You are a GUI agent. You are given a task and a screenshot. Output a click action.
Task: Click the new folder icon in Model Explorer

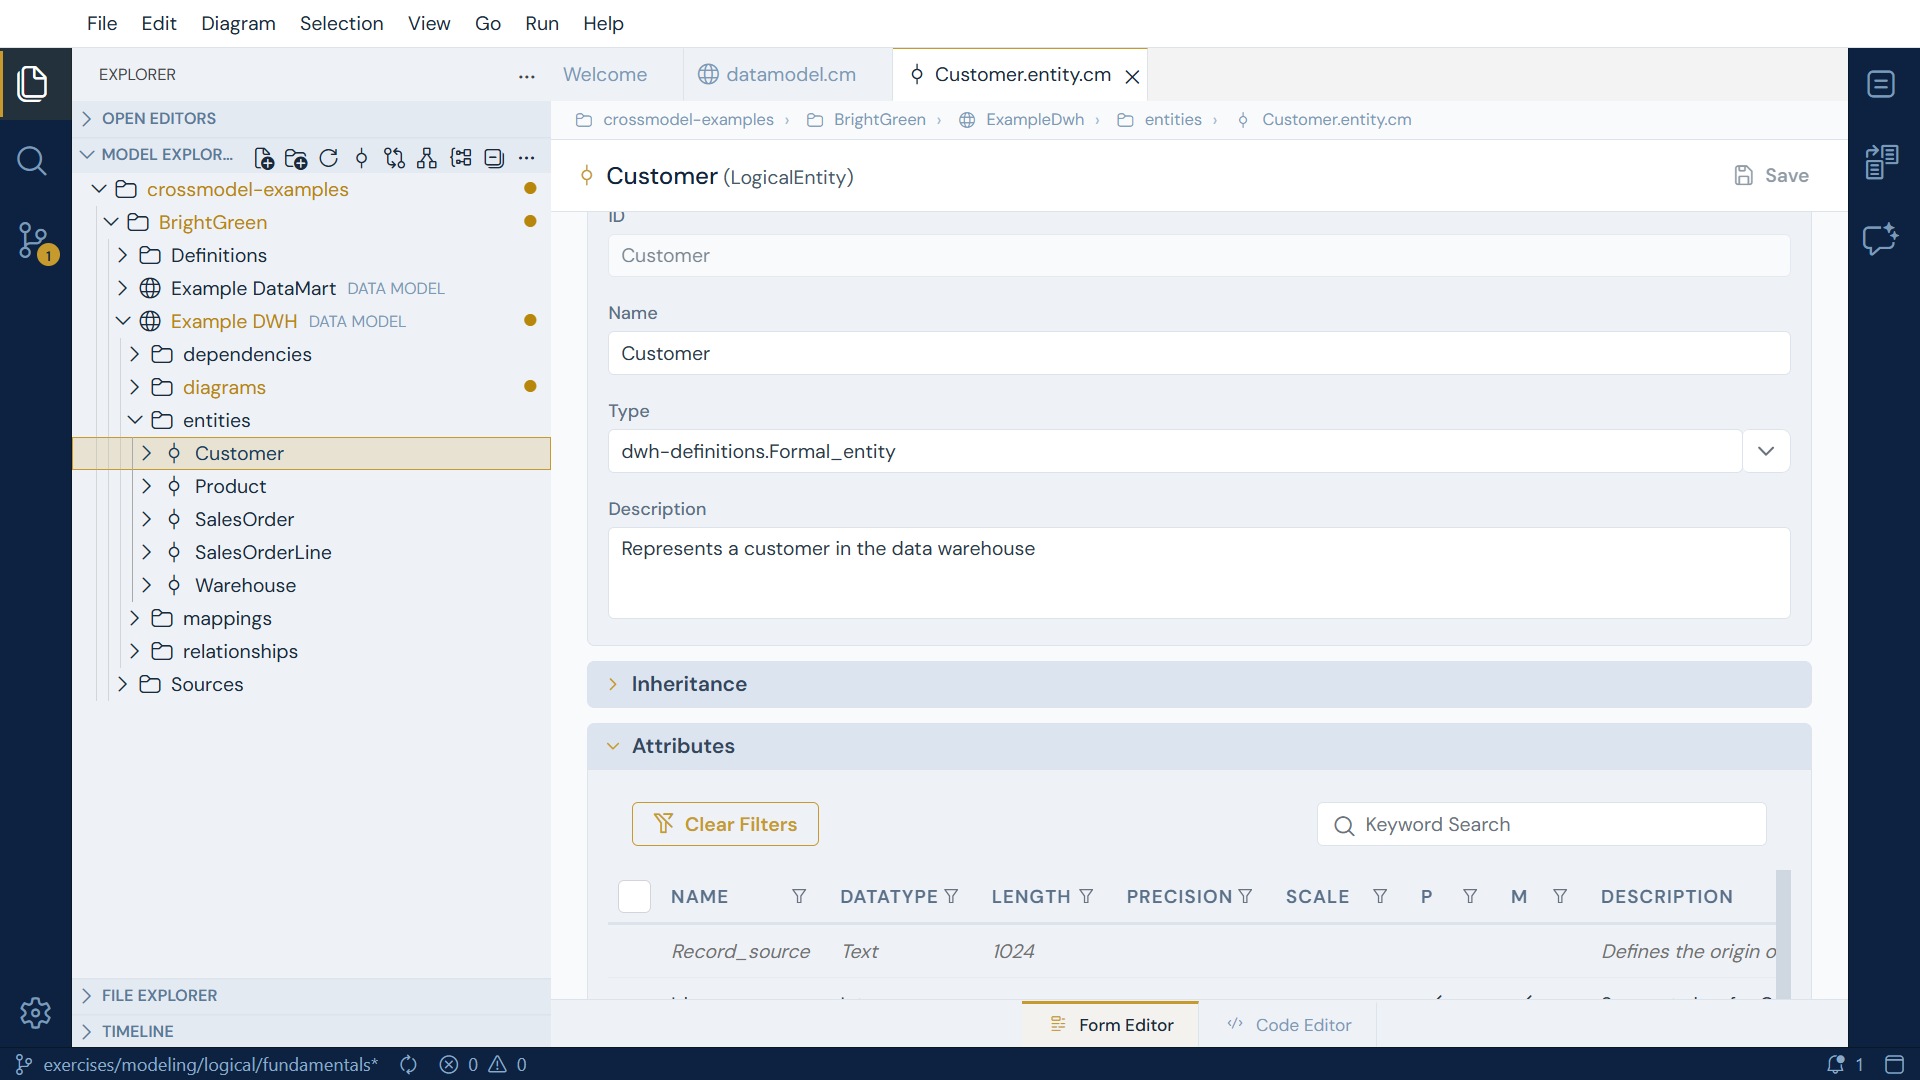tap(296, 157)
